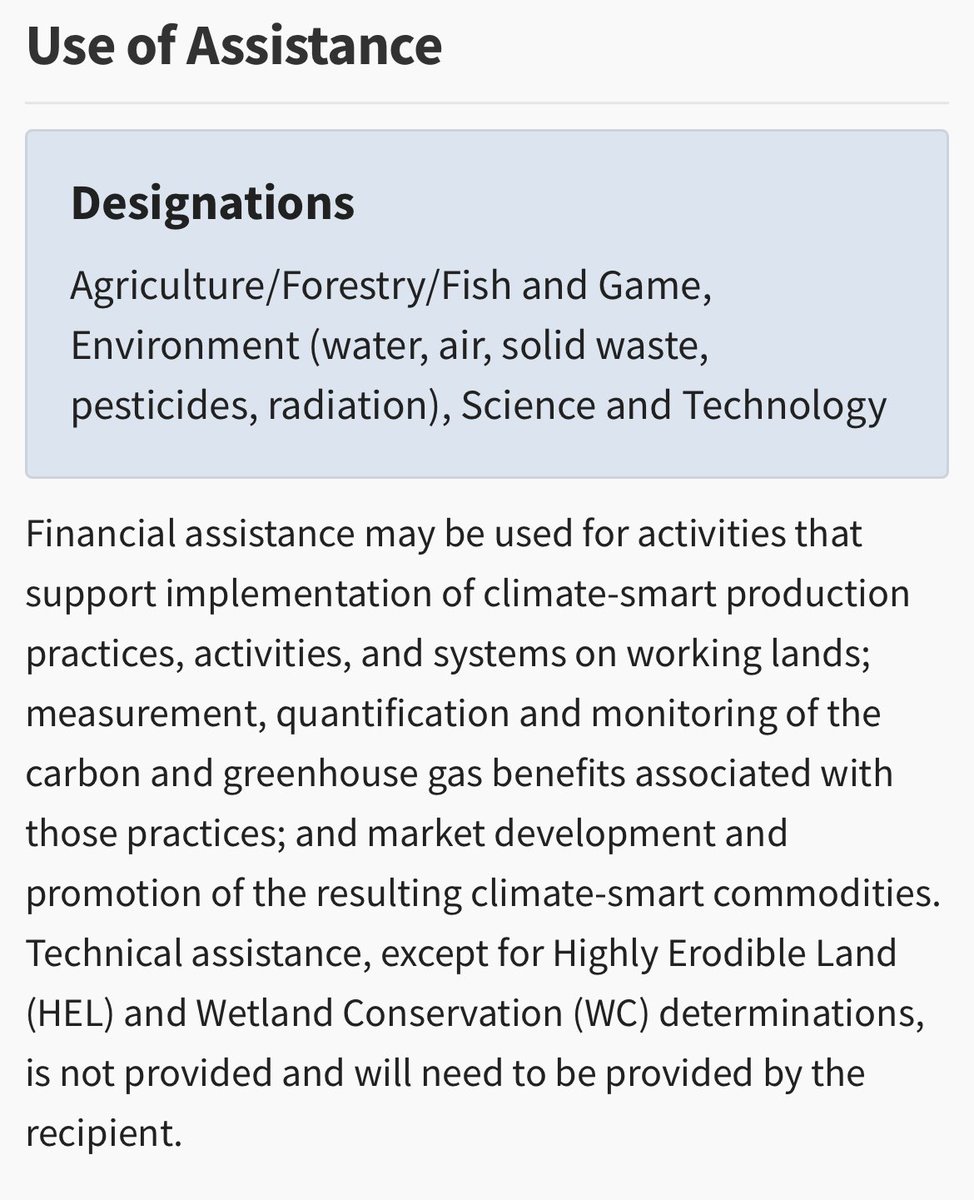Viewport: 974px width, 1200px height.
Task: Click the divider line below the heading
Action: (x=487, y=103)
